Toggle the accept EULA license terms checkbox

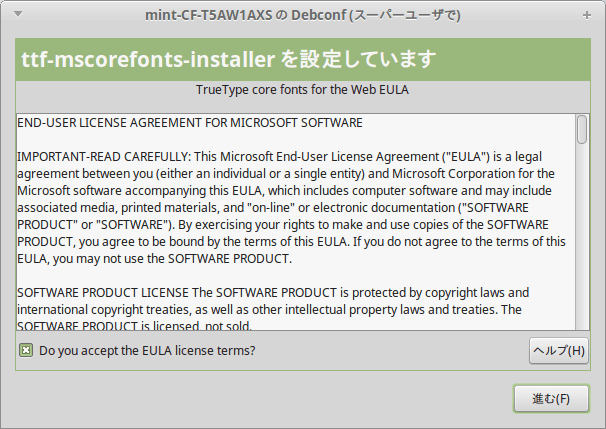[x=26, y=351]
